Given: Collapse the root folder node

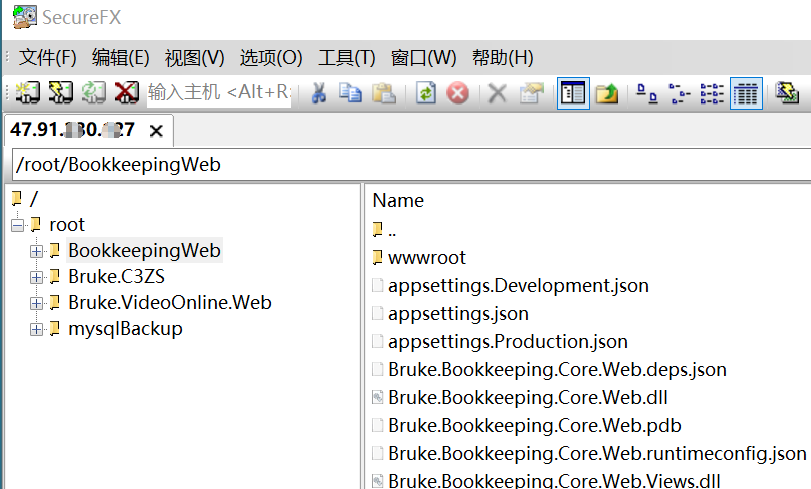Looking at the screenshot, I should point(18,225).
